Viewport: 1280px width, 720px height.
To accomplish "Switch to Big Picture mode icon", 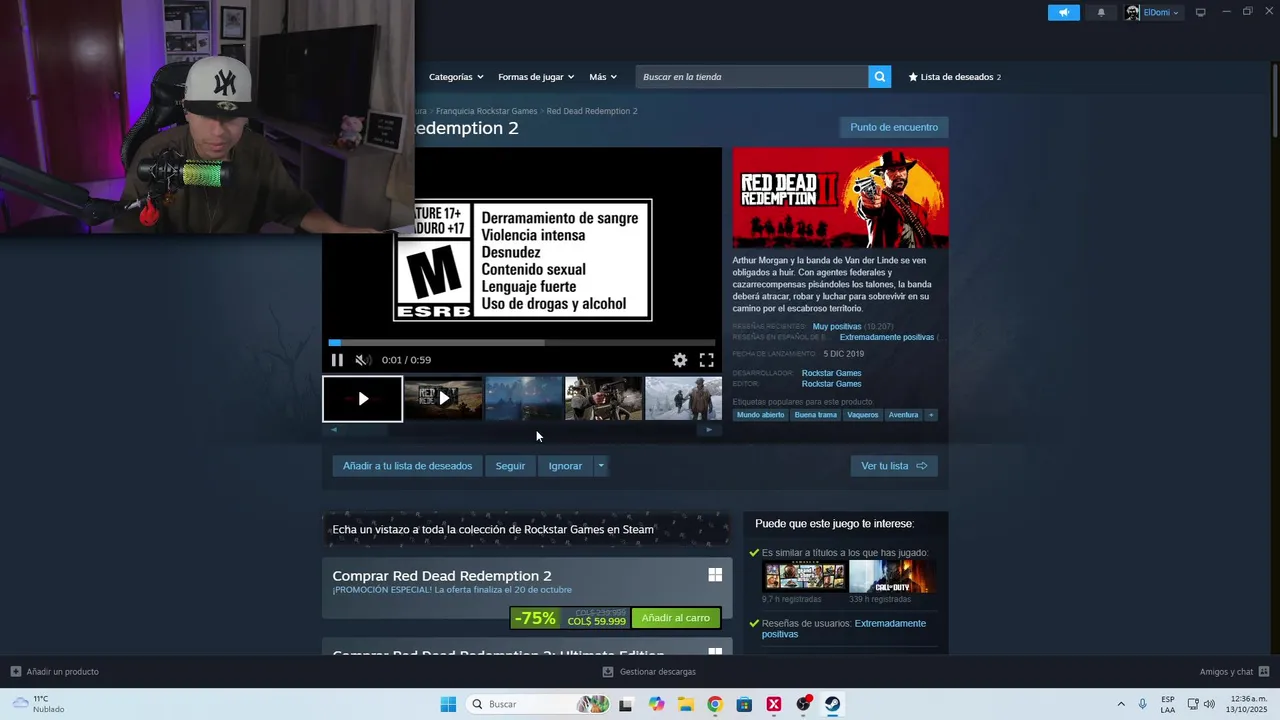I will tap(1201, 12).
